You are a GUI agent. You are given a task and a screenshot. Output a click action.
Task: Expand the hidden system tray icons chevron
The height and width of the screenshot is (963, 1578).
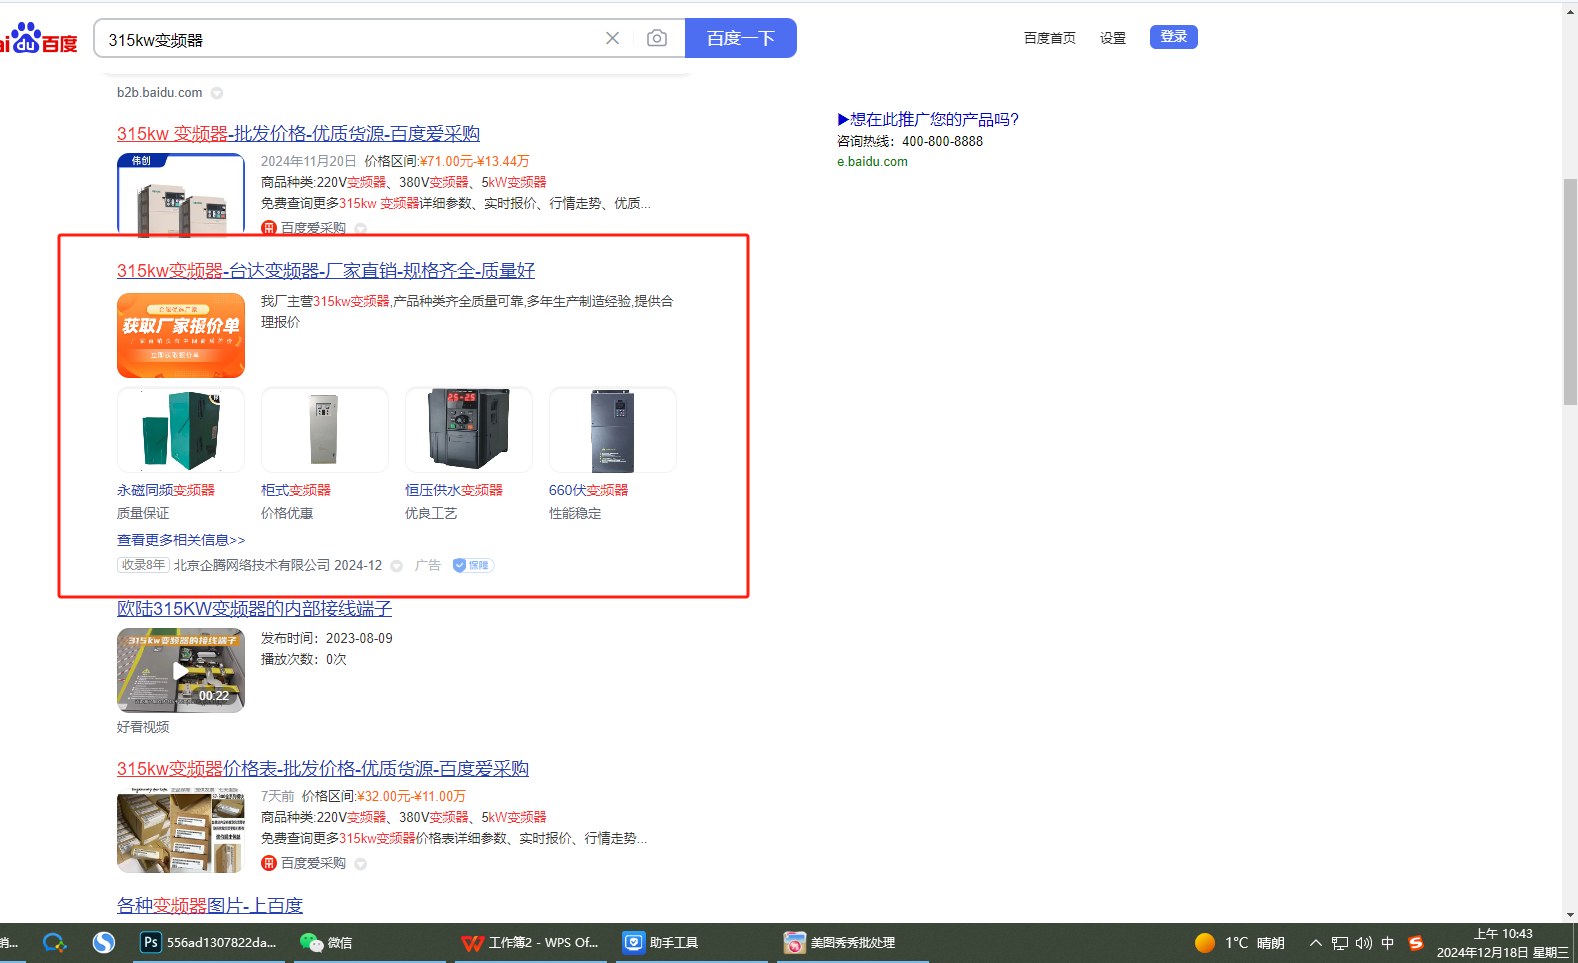click(1316, 943)
